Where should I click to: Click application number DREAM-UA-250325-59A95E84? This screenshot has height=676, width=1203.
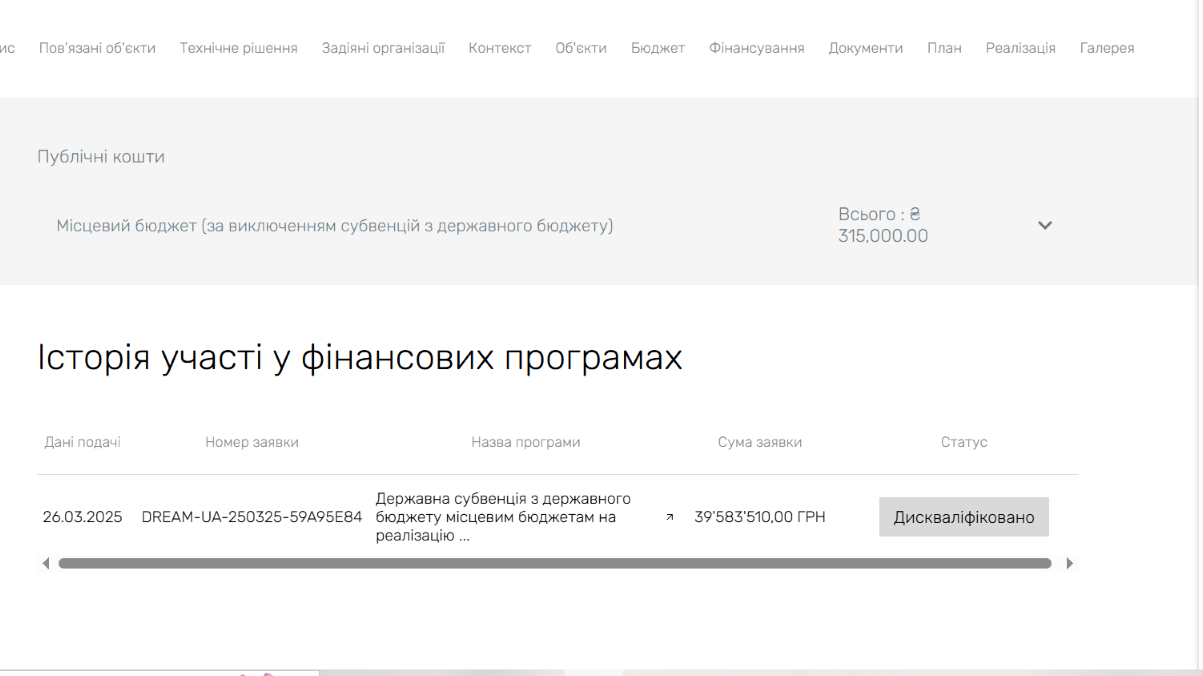[252, 517]
